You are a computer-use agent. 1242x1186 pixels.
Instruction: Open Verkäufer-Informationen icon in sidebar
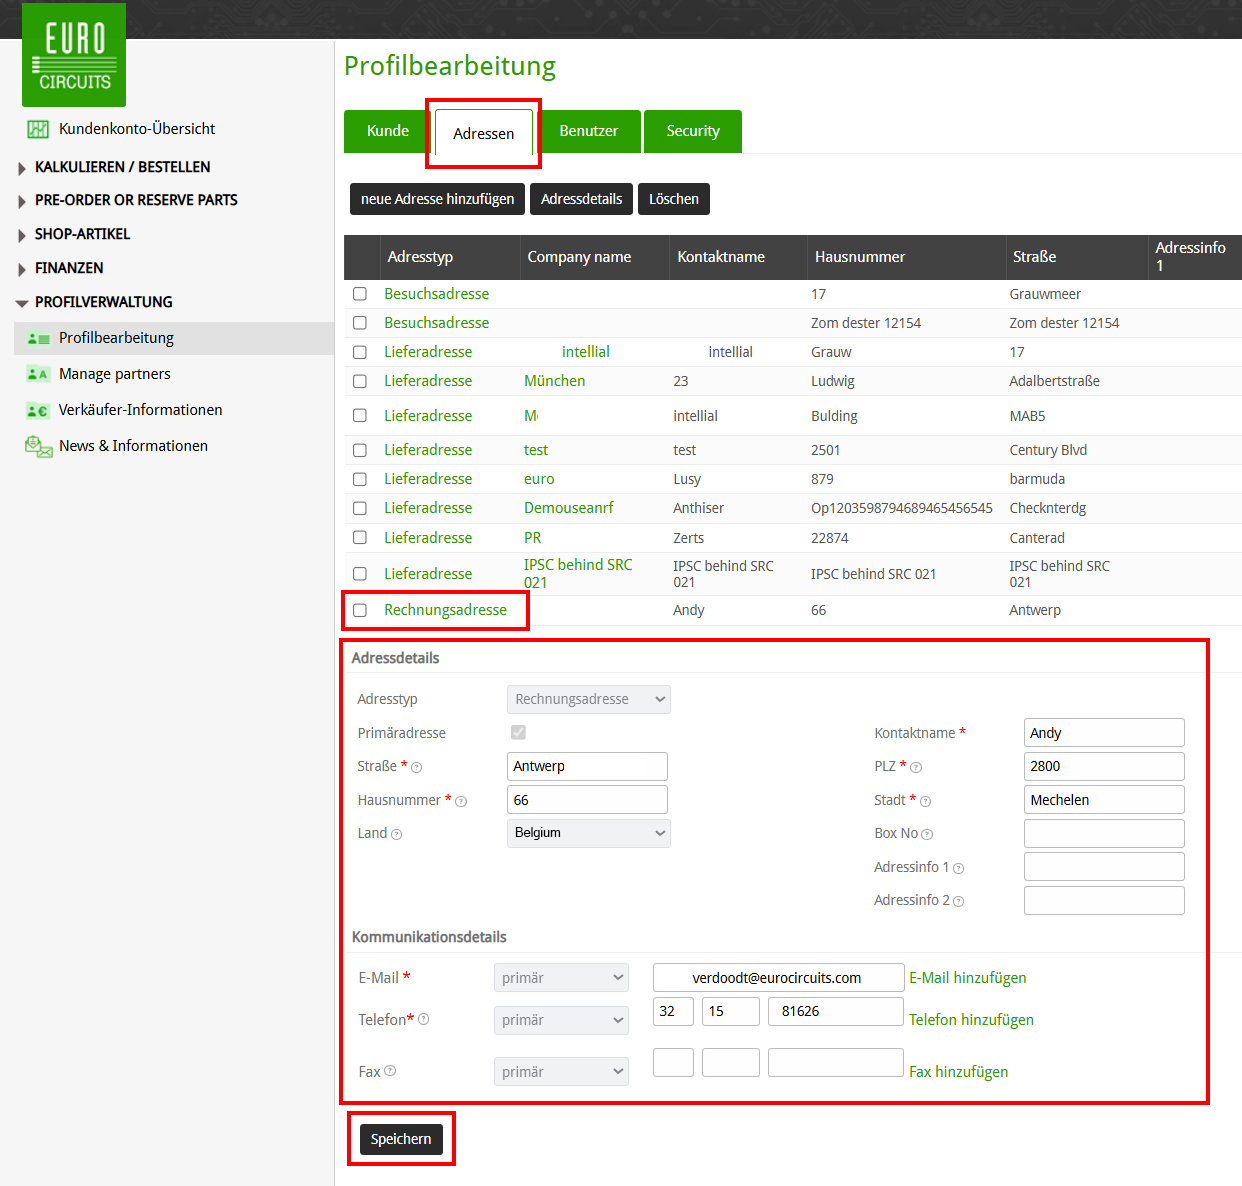tap(38, 410)
